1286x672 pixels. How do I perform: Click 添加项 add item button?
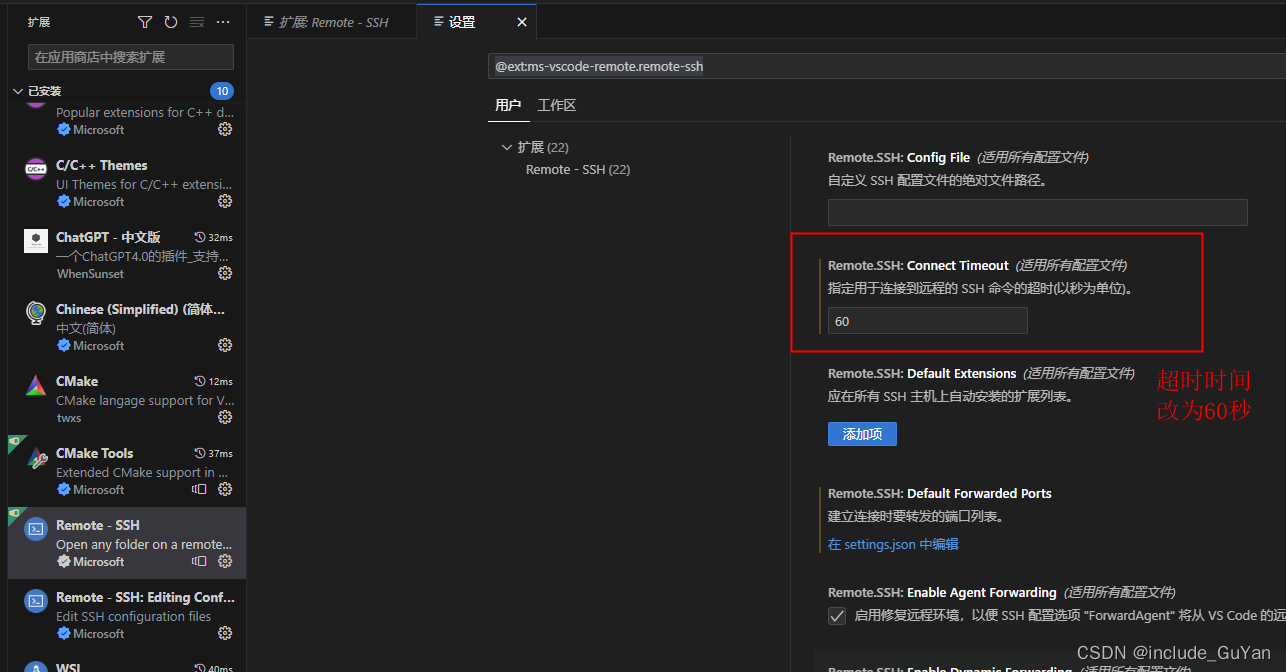point(862,434)
